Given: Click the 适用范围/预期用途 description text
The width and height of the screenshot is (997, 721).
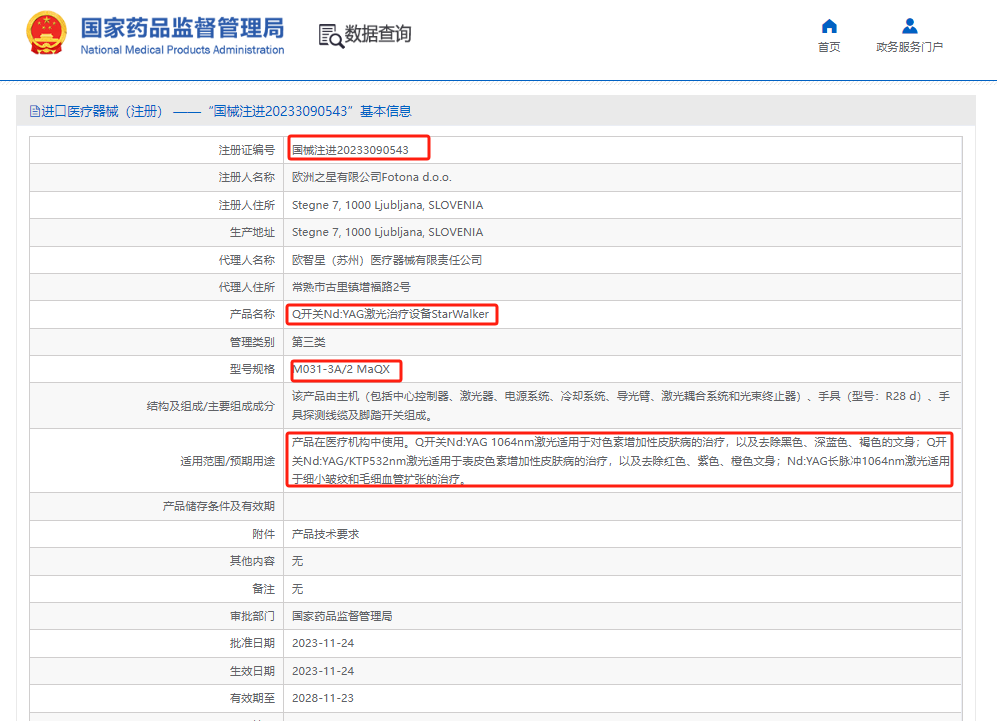Looking at the screenshot, I should coord(620,460).
